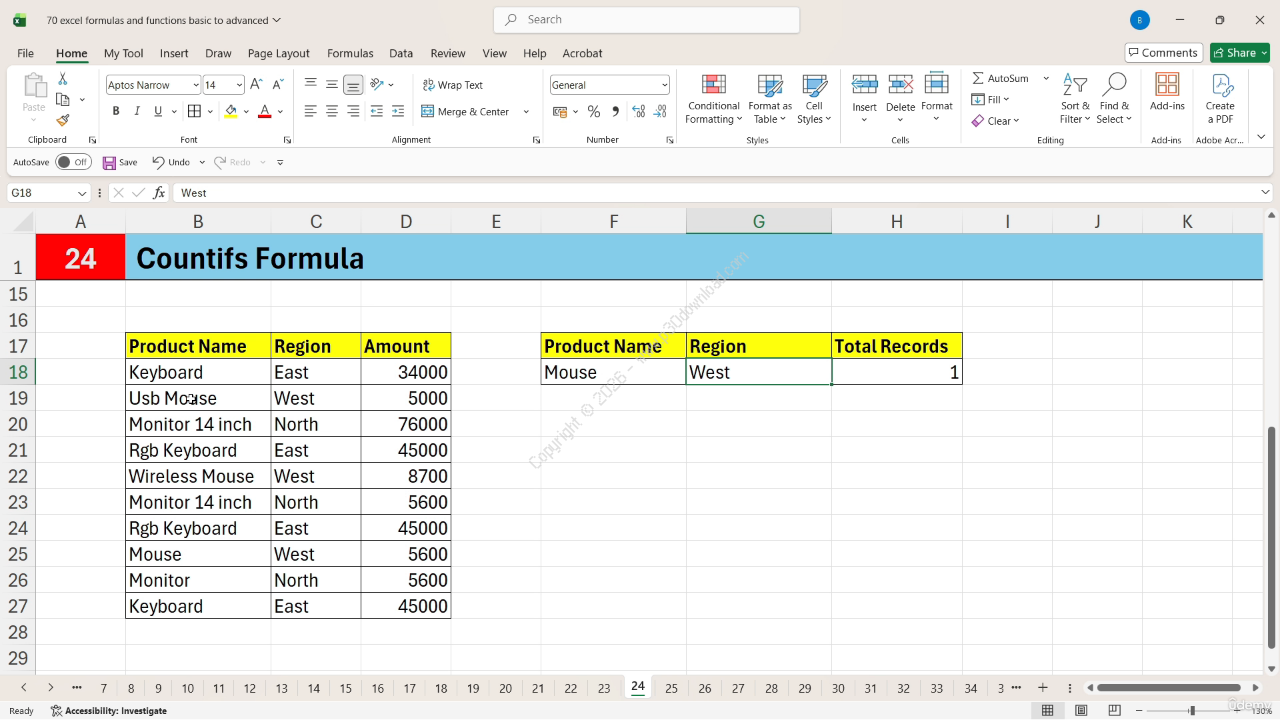Switch to sheet tab 25
The height and width of the screenshot is (720, 1280).
(671, 688)
